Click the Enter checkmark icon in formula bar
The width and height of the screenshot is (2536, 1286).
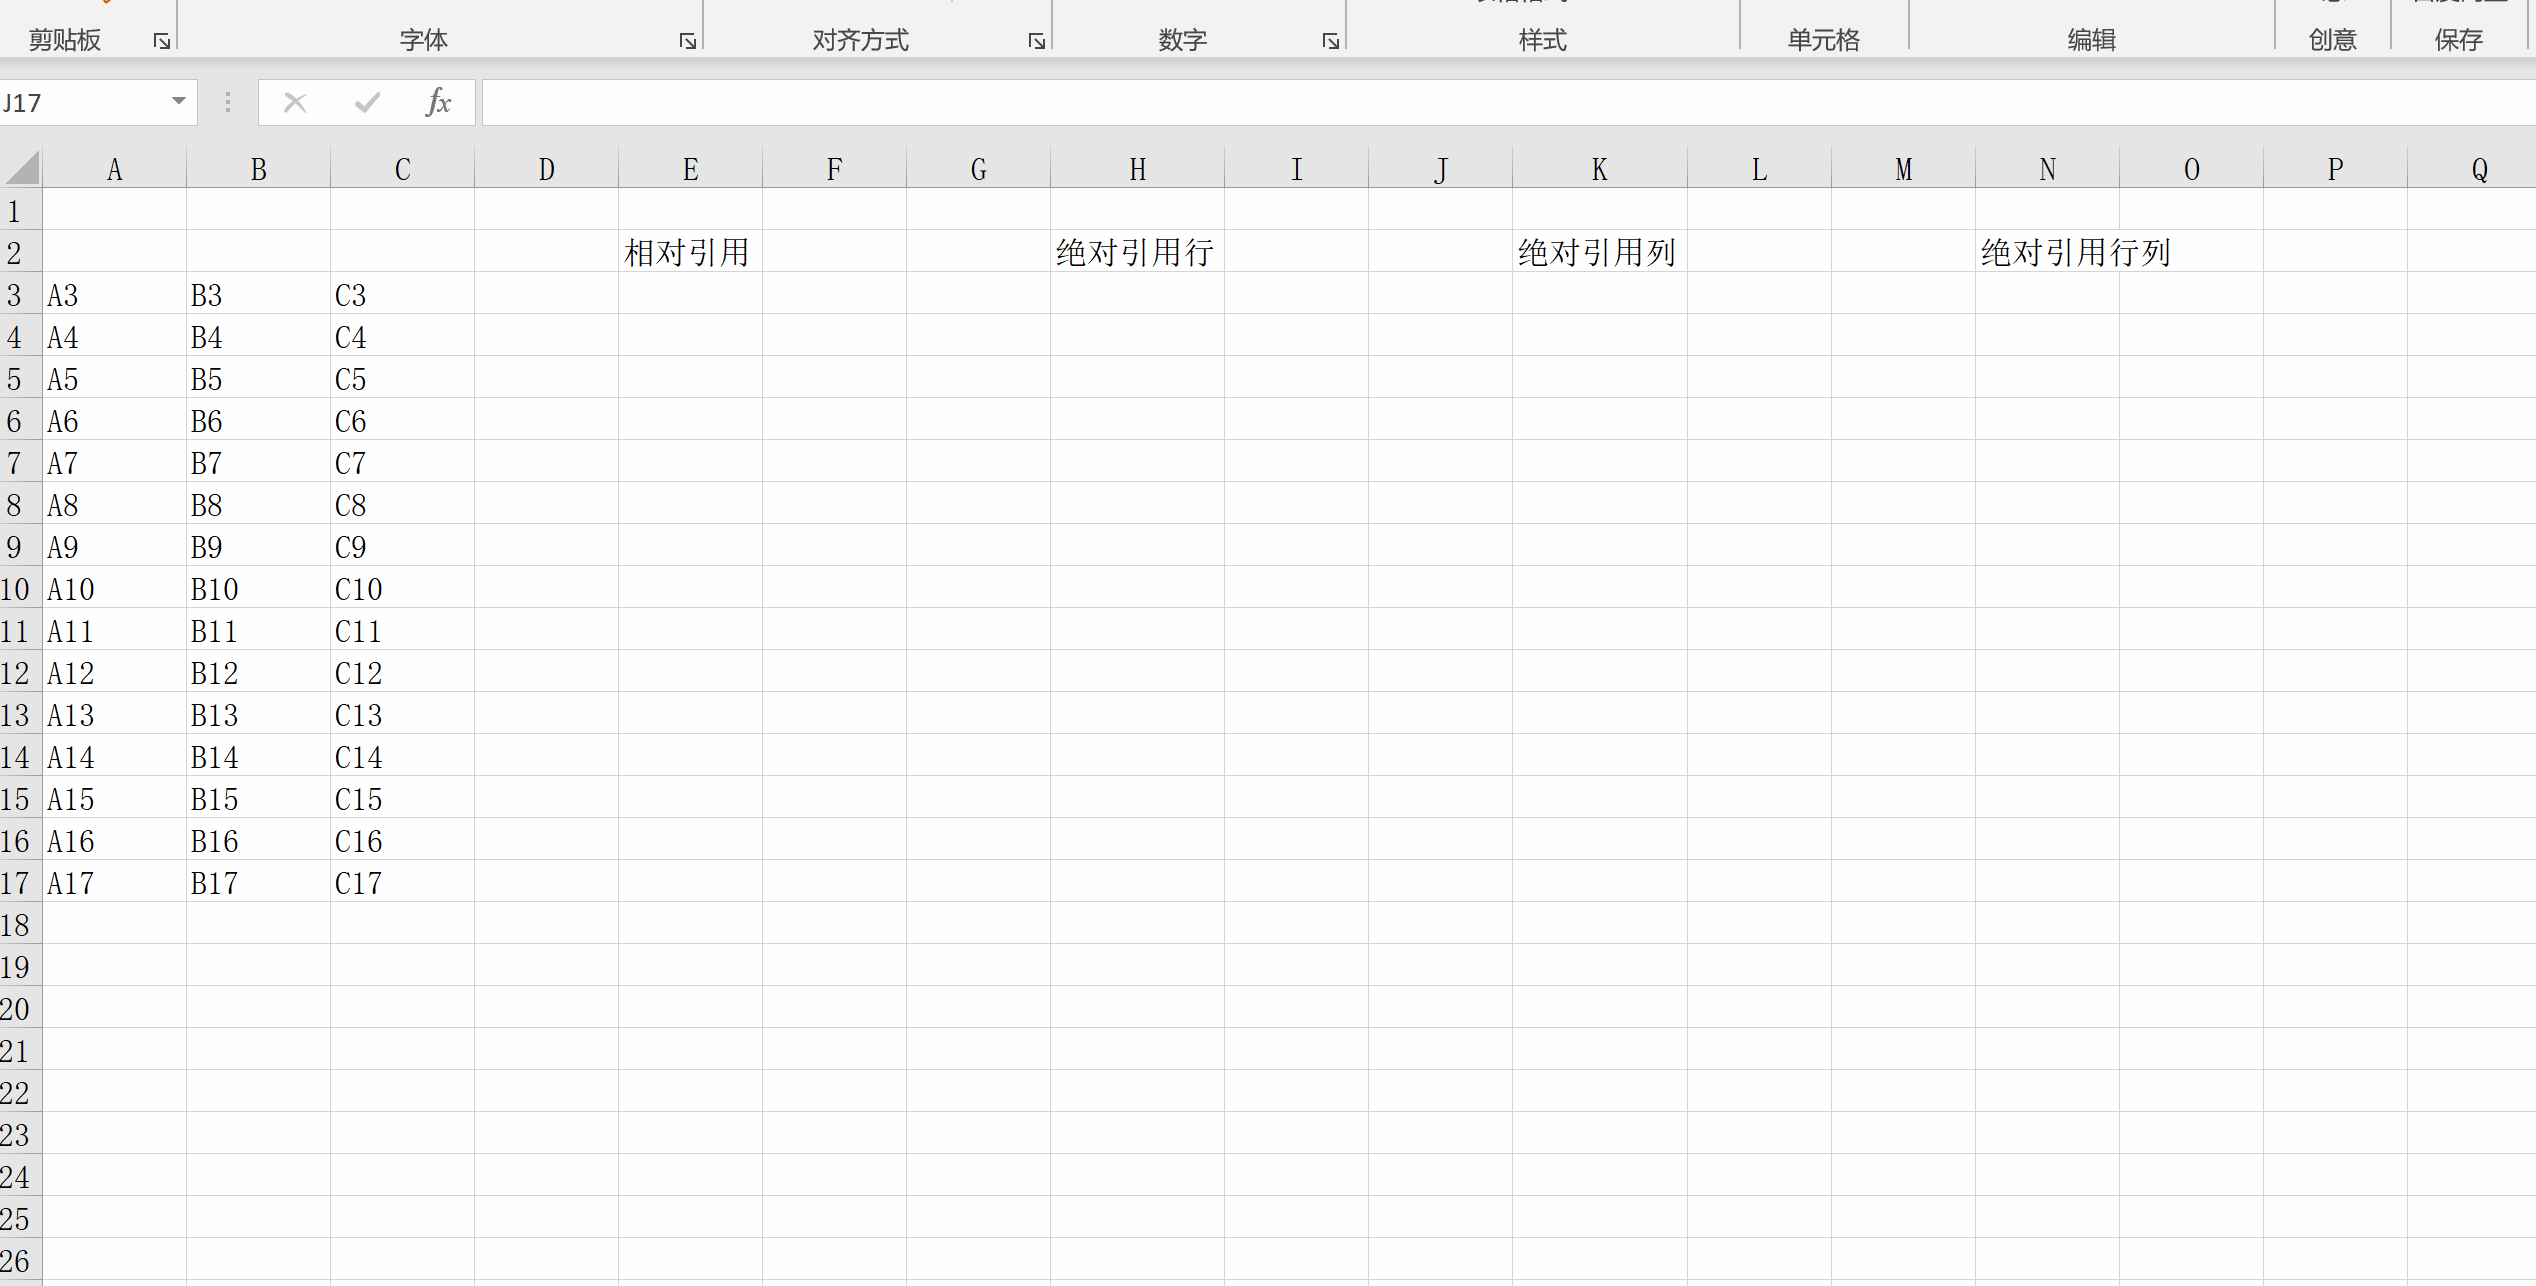click(367, 102)
